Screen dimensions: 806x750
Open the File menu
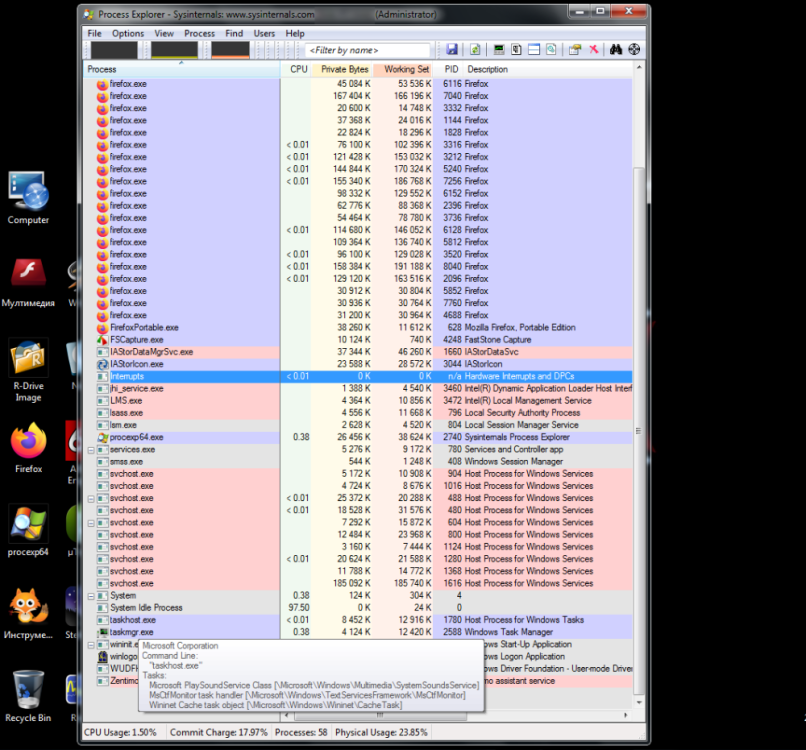95,33
